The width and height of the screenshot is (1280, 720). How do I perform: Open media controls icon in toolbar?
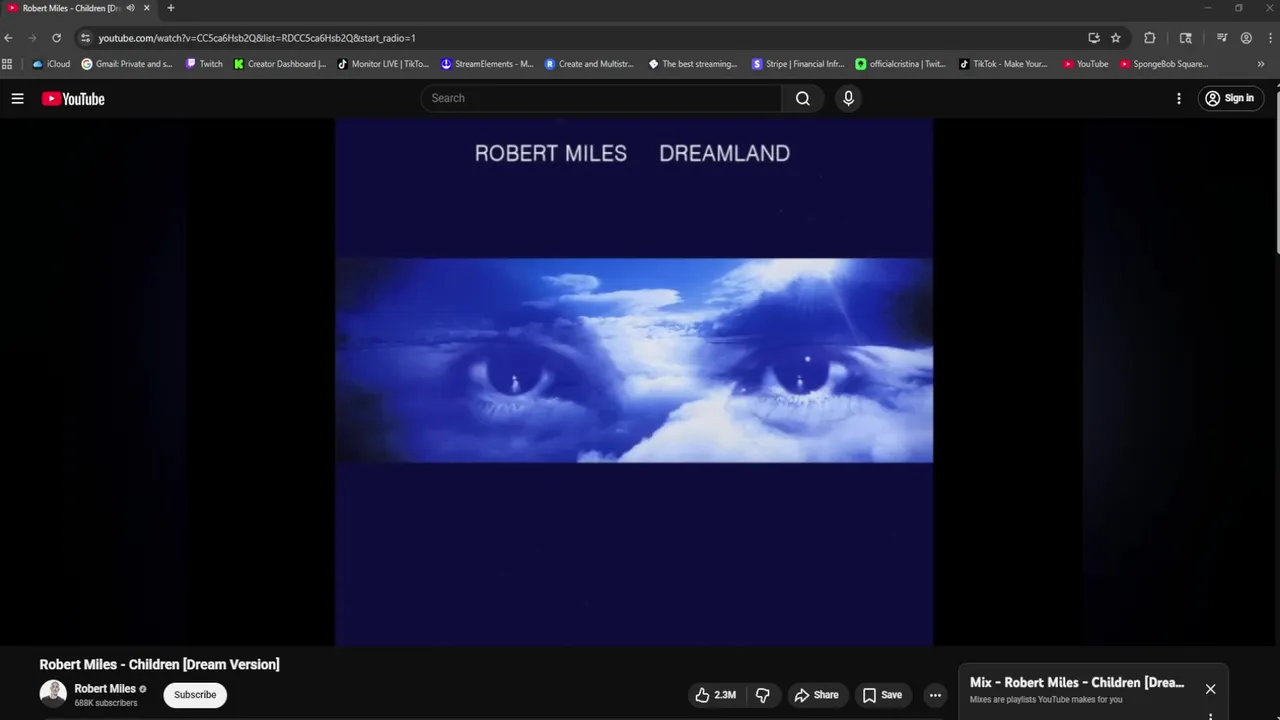pos(1222,38)
